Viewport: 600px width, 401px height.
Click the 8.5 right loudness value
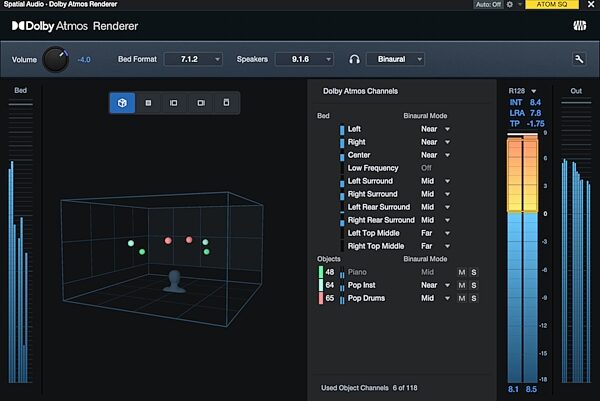pos(531,389)
